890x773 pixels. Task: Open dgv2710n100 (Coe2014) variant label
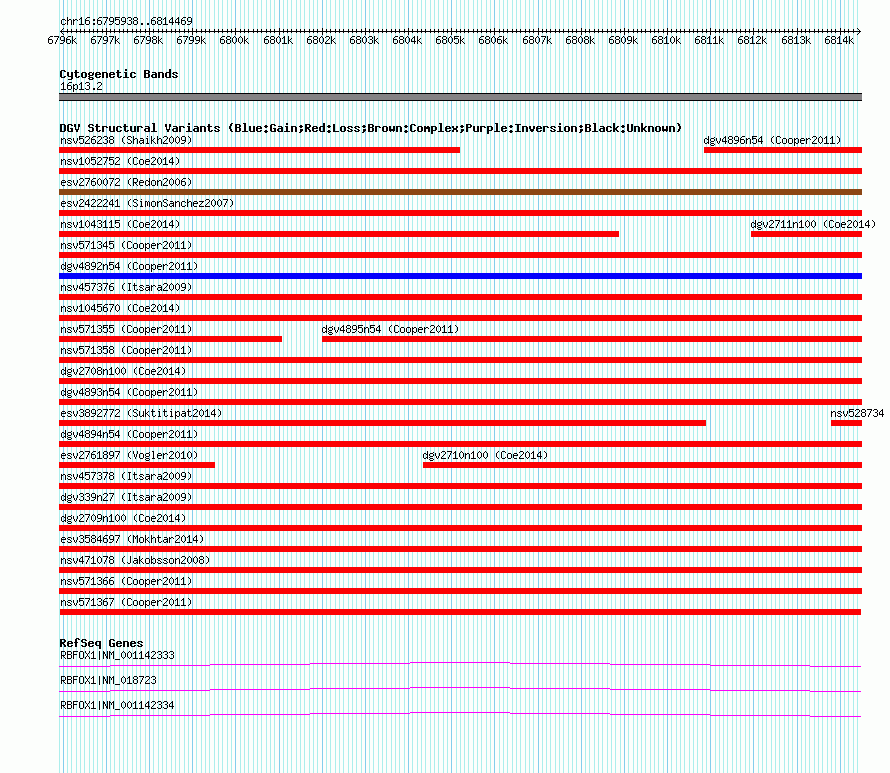tap(485, 455)
